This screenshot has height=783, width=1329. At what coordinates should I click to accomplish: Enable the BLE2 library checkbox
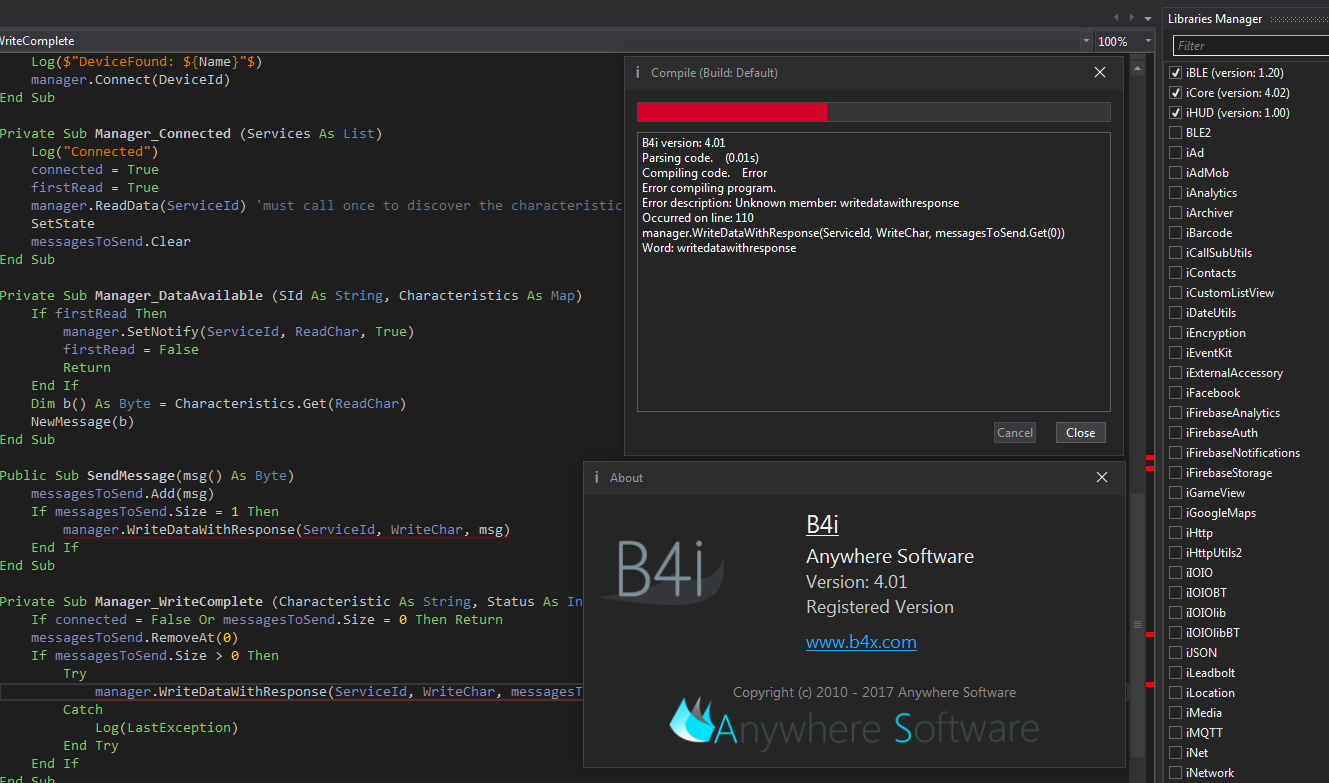(1177, 133)
